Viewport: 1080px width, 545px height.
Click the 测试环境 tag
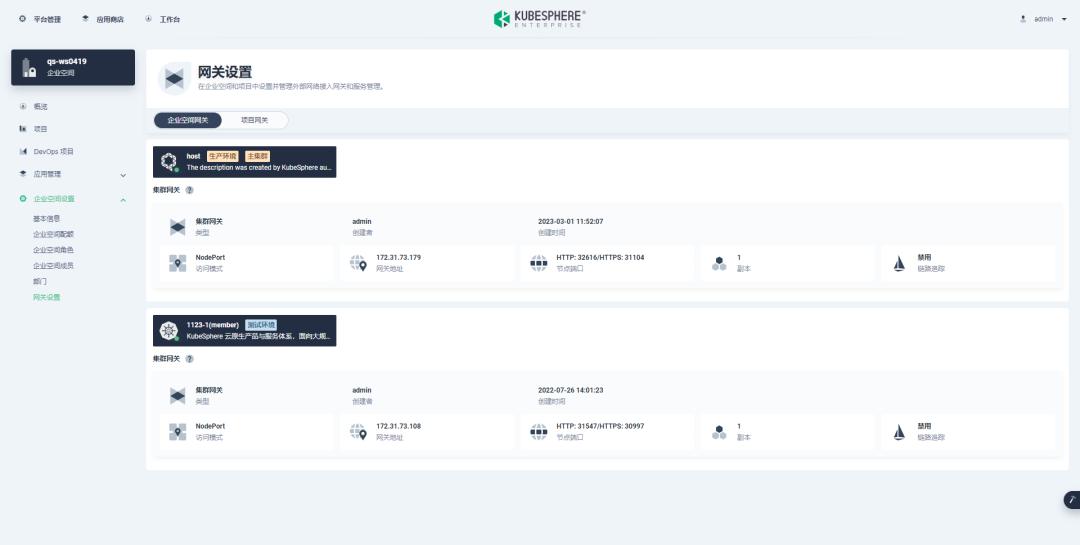pos(261,325)
